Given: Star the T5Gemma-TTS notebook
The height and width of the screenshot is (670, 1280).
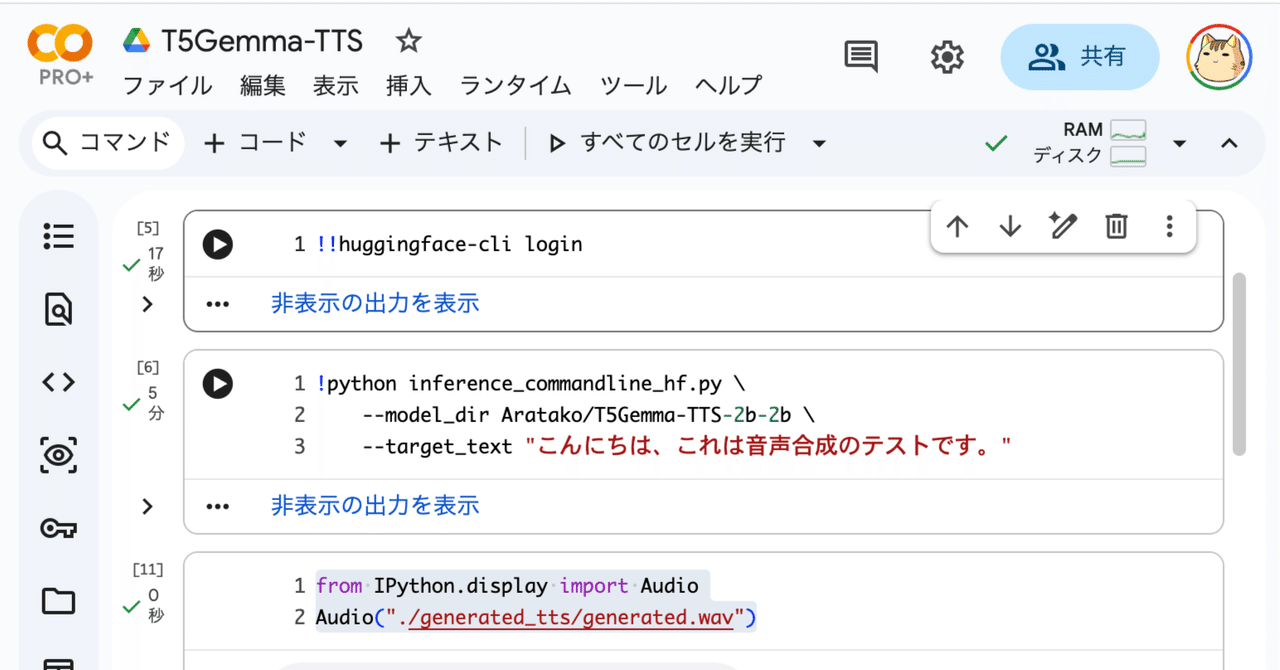Looking at the screenshot, I should pyautogui.click(x=408, y=42).
